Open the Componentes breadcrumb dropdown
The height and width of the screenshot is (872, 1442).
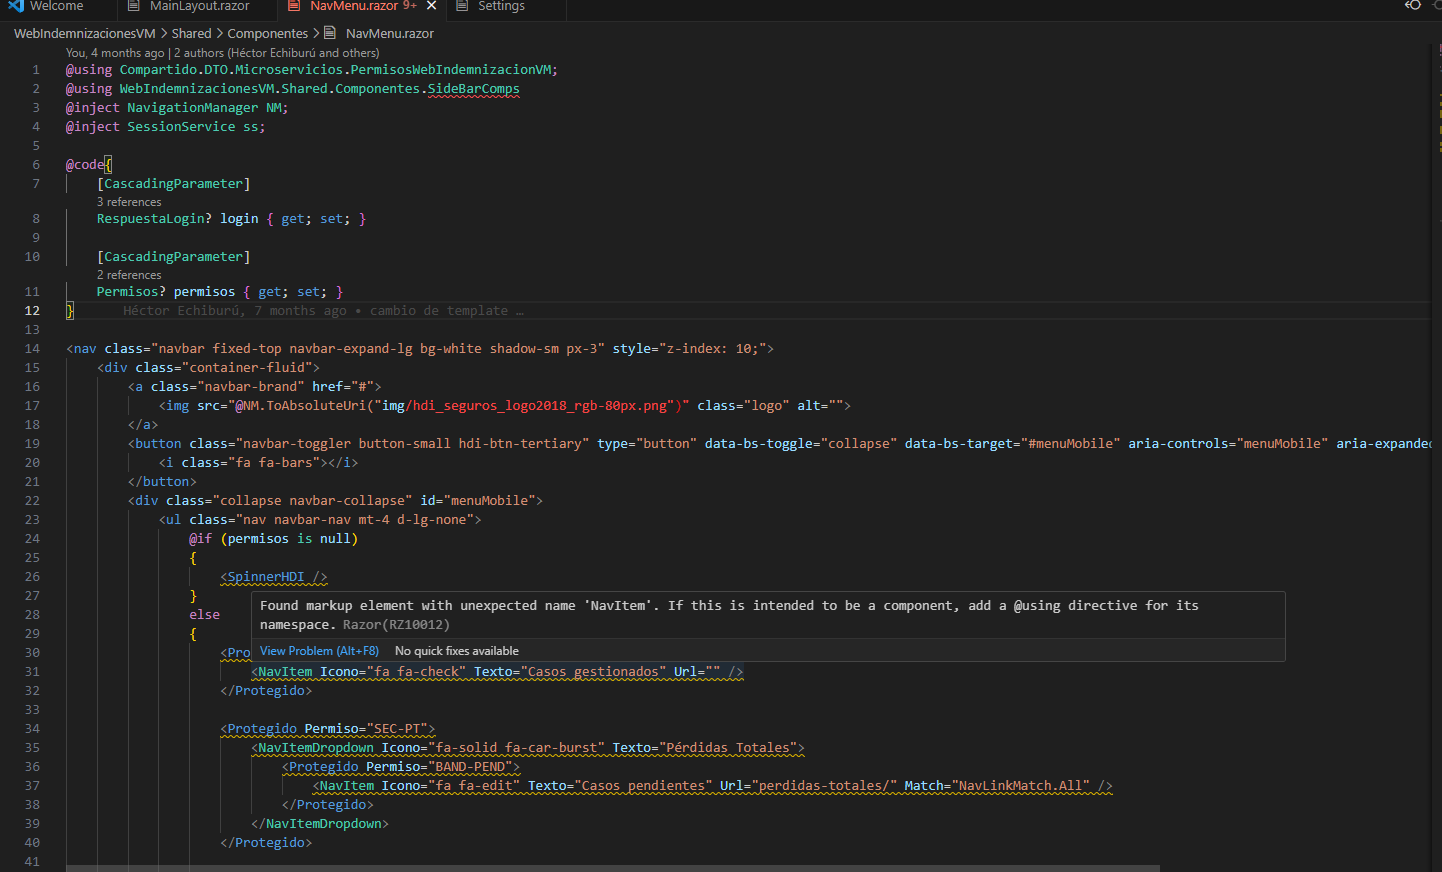point(267,33)
